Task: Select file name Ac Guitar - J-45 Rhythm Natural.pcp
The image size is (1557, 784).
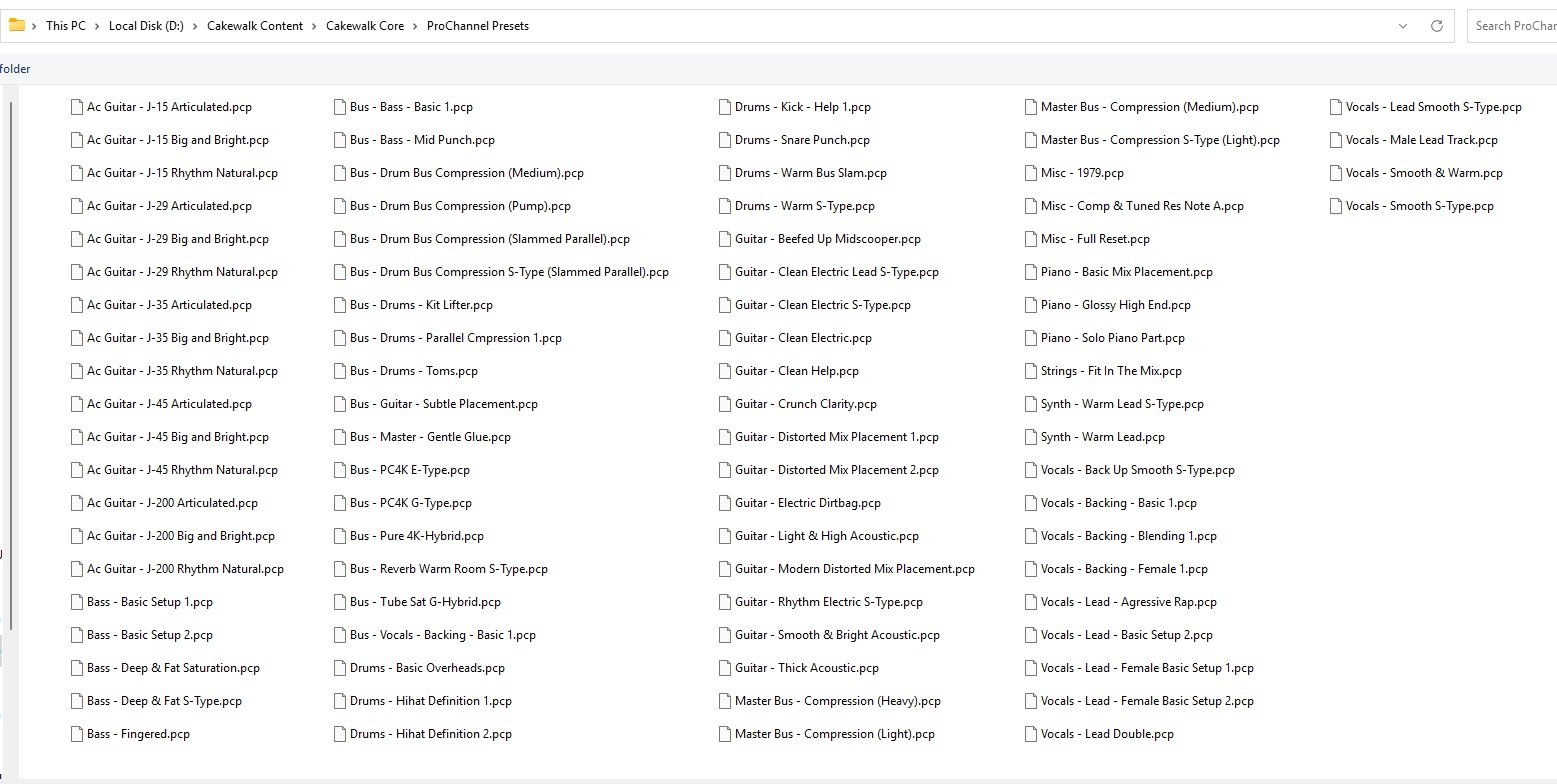Action: point(182,470)
